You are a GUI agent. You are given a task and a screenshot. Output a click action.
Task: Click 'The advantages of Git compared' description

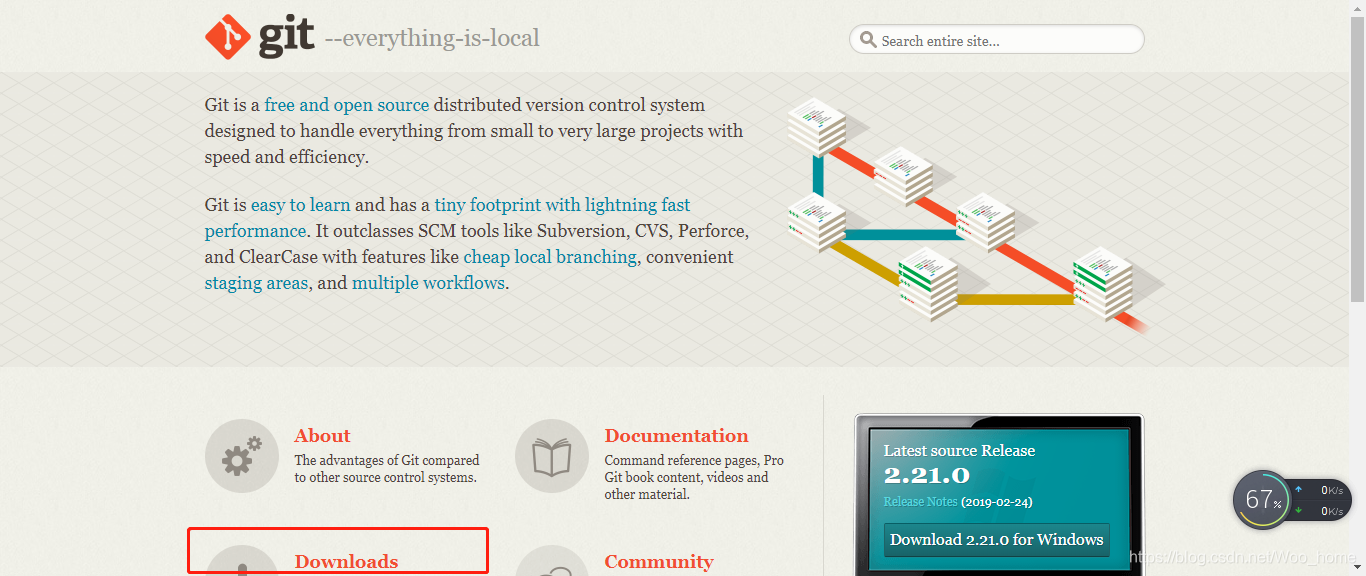tap(387, 461)
